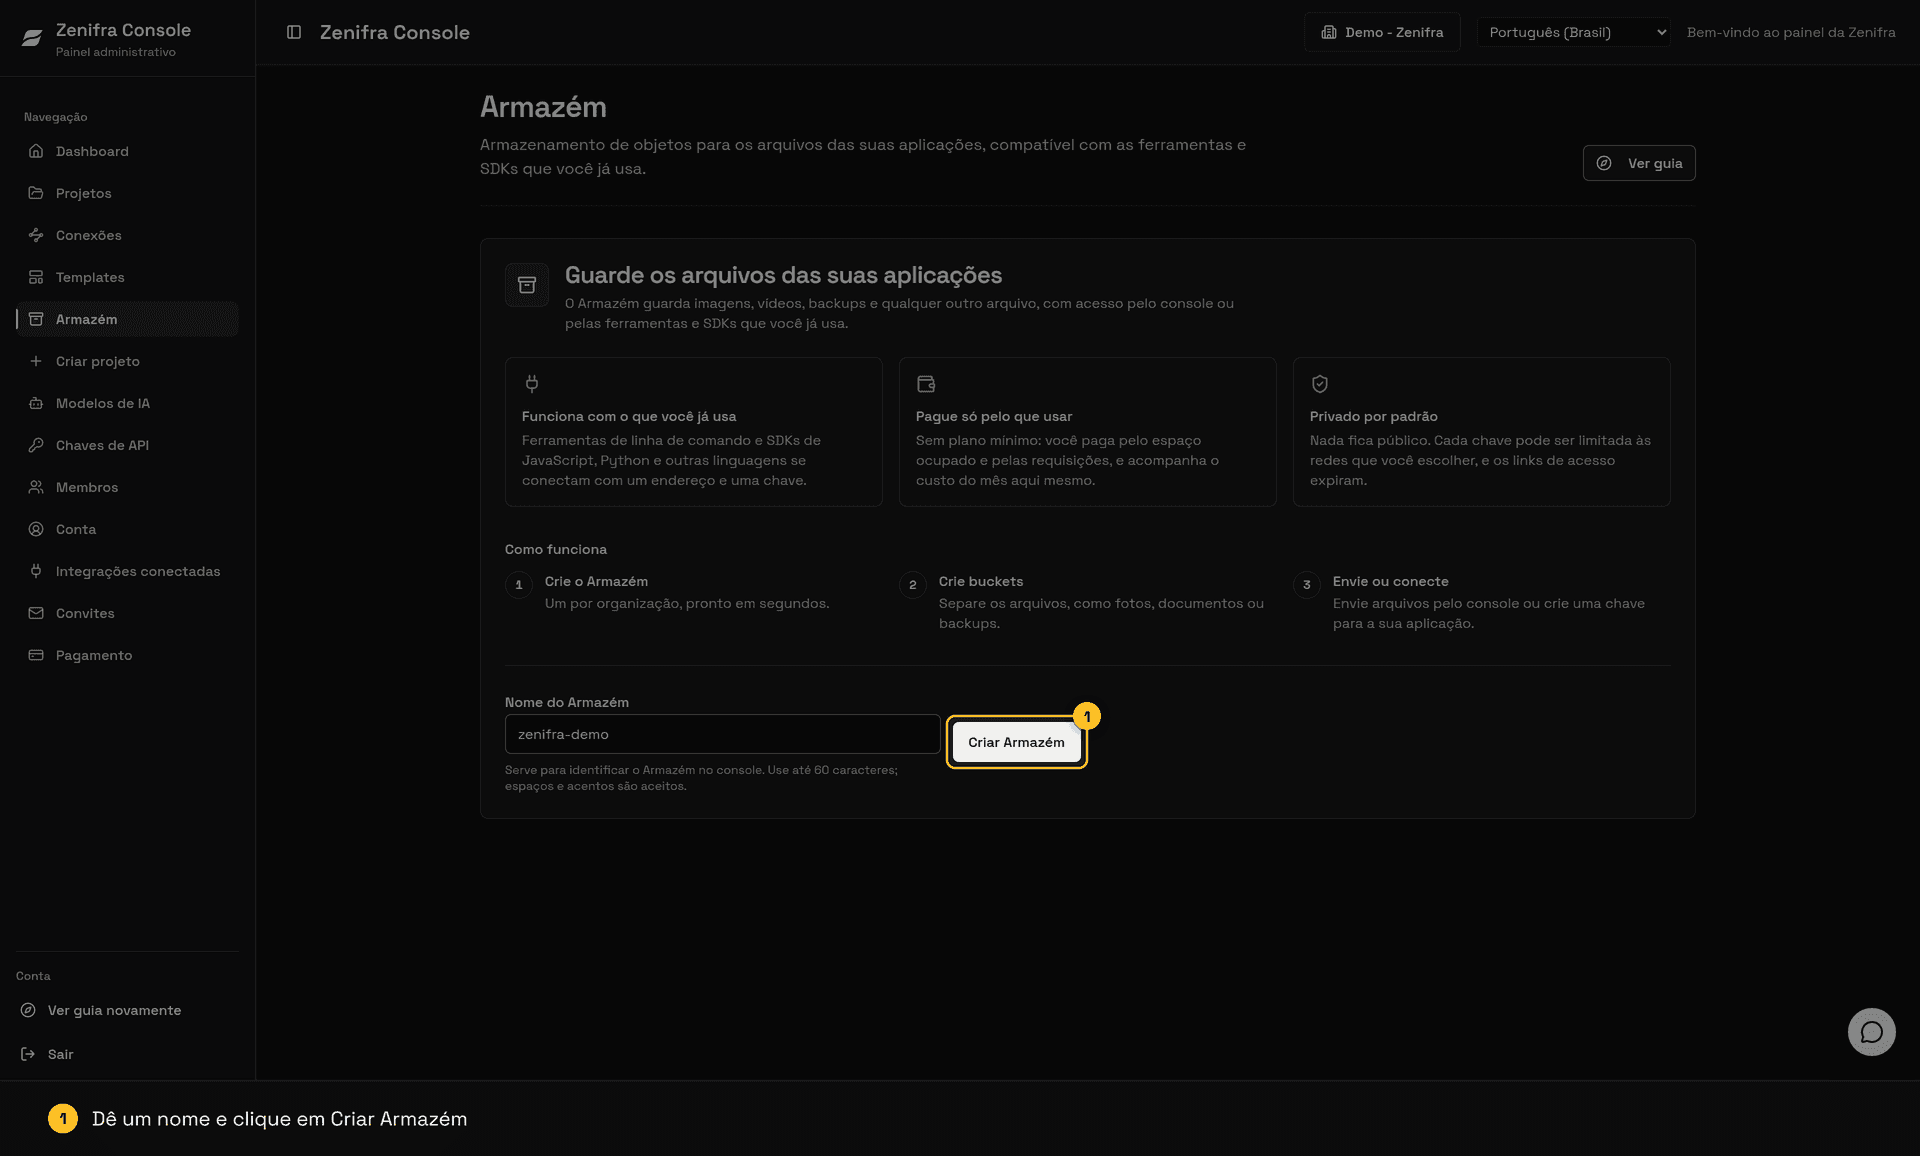Click the 'Como funciona' heading

coord(556,549)
